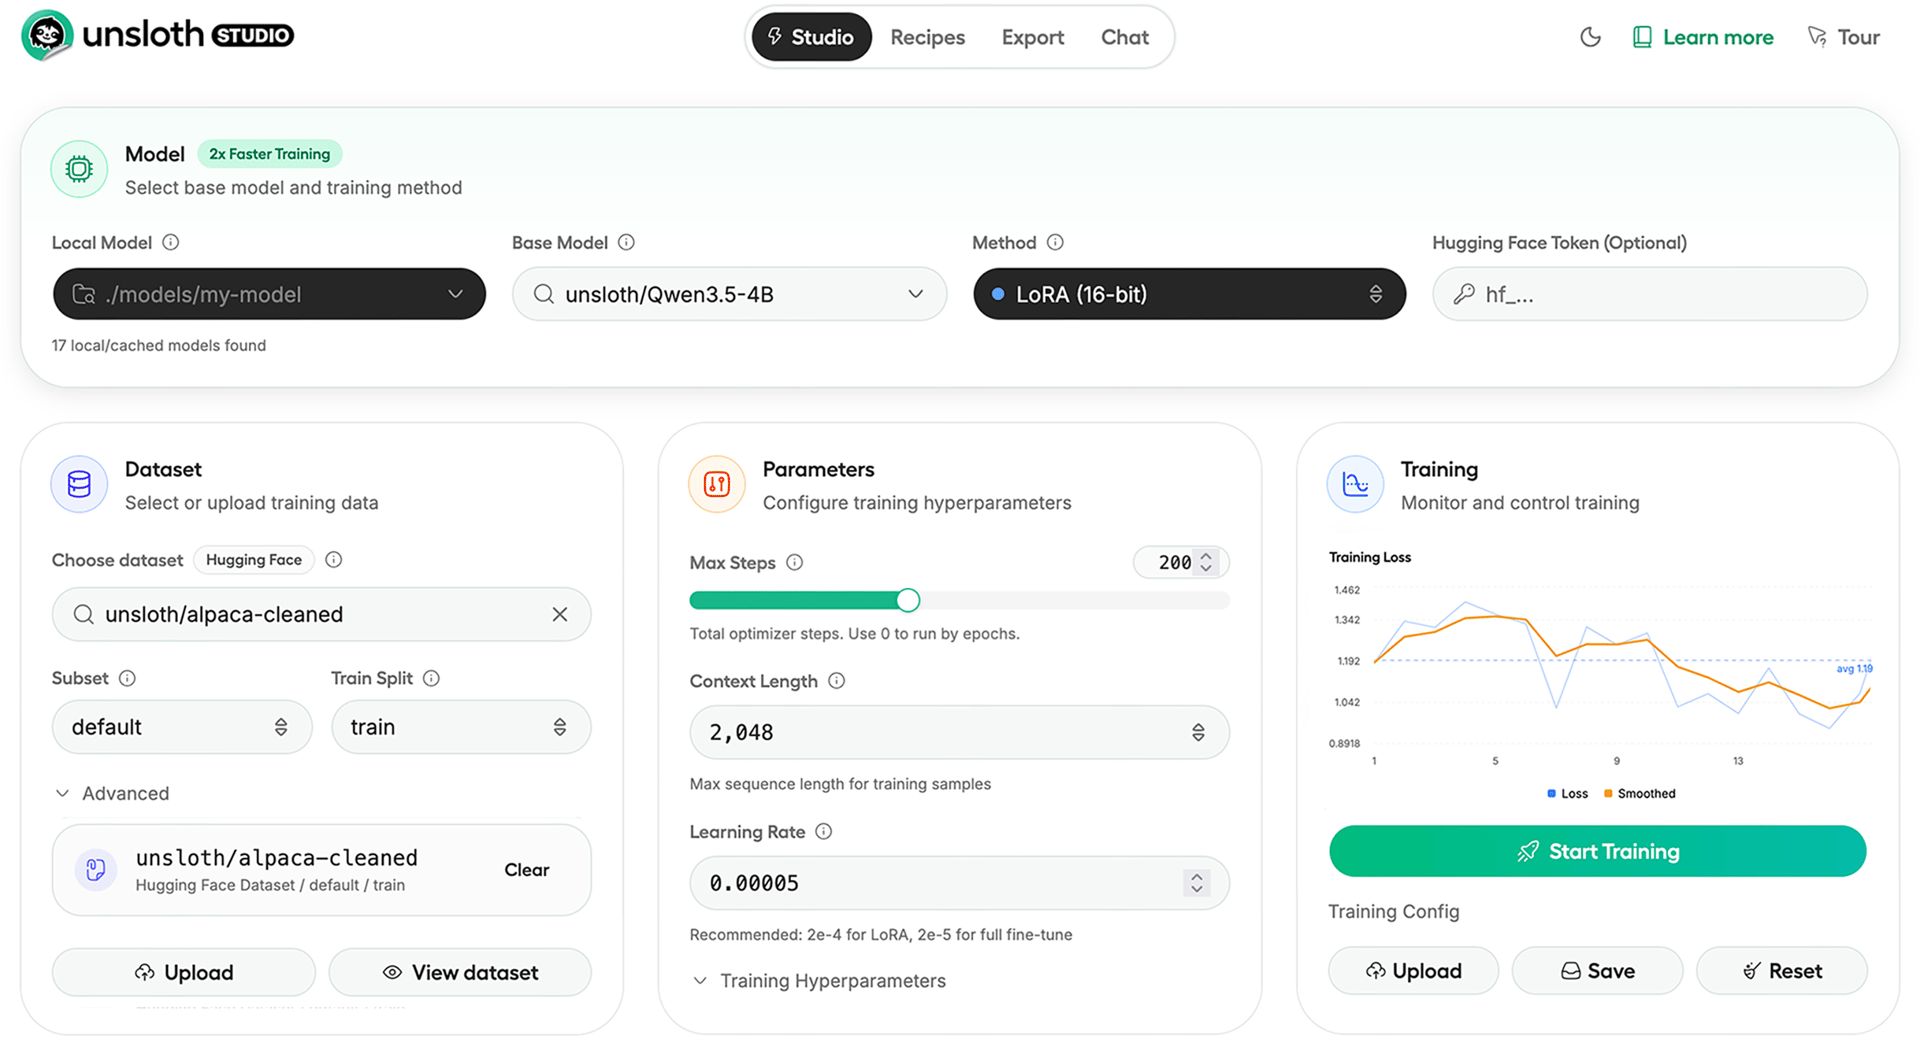Click the Training chart icon
This screenshot has width=1920, height=1043.
(1355, 484)
